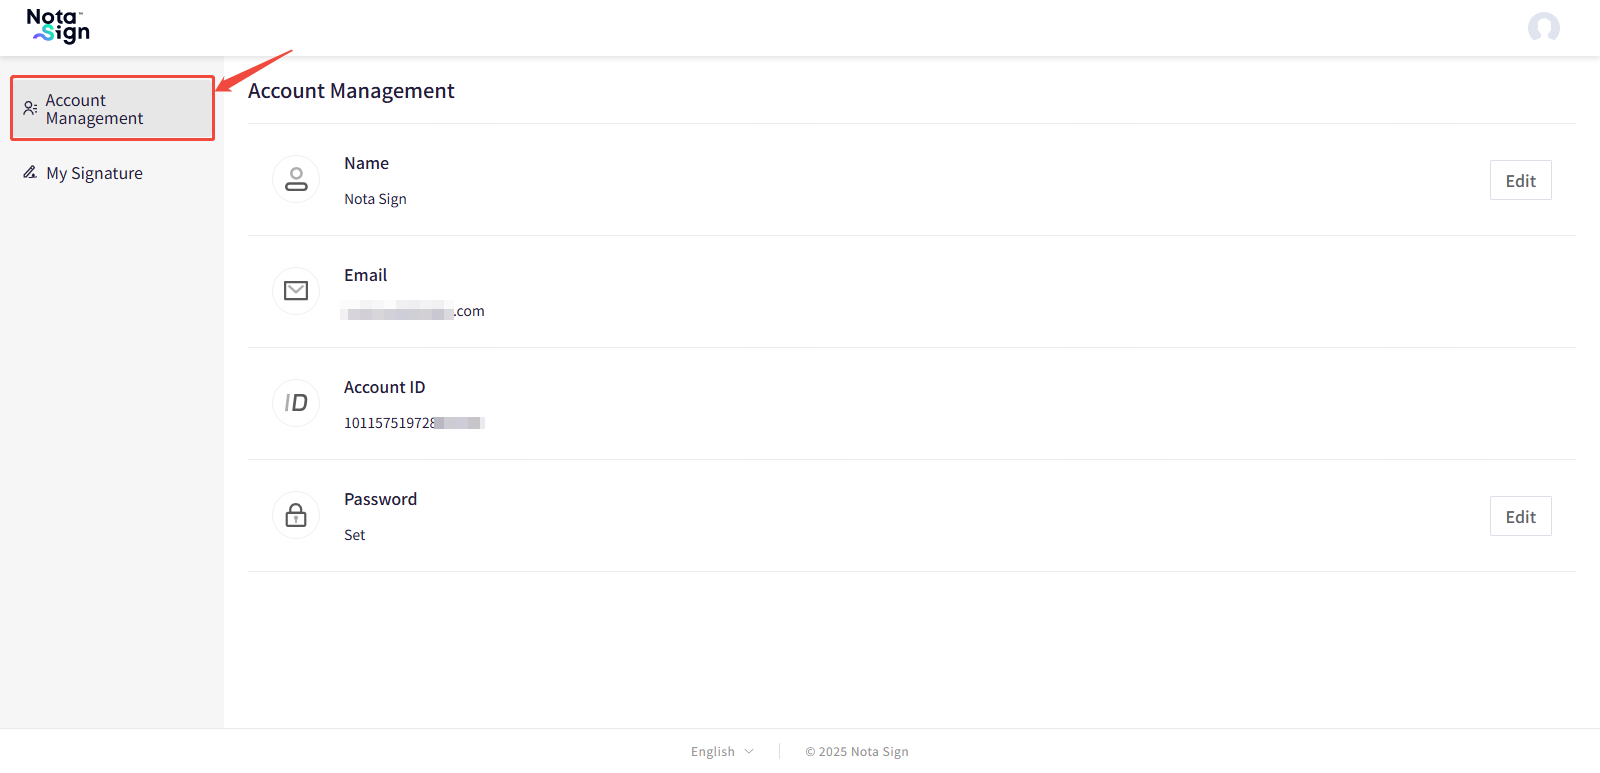Click the 2025 Nota Sign copyright text

pos(857,752)
